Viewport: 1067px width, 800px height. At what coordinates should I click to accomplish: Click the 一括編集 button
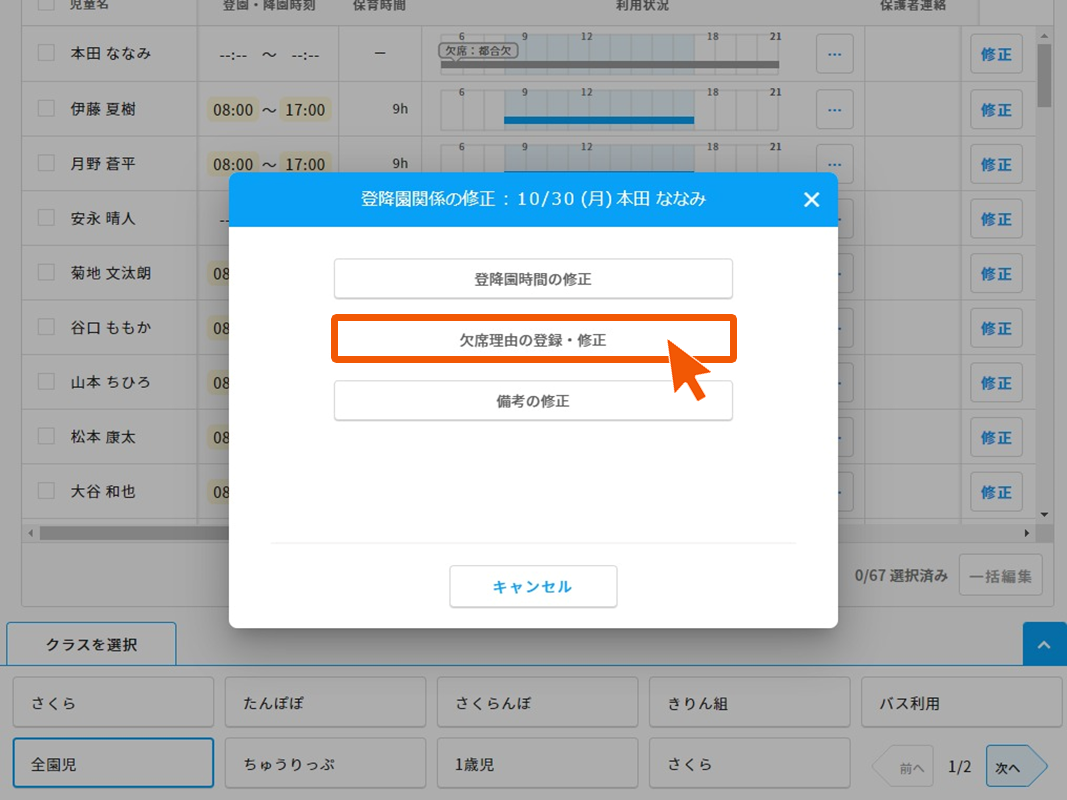[1000, 576]
